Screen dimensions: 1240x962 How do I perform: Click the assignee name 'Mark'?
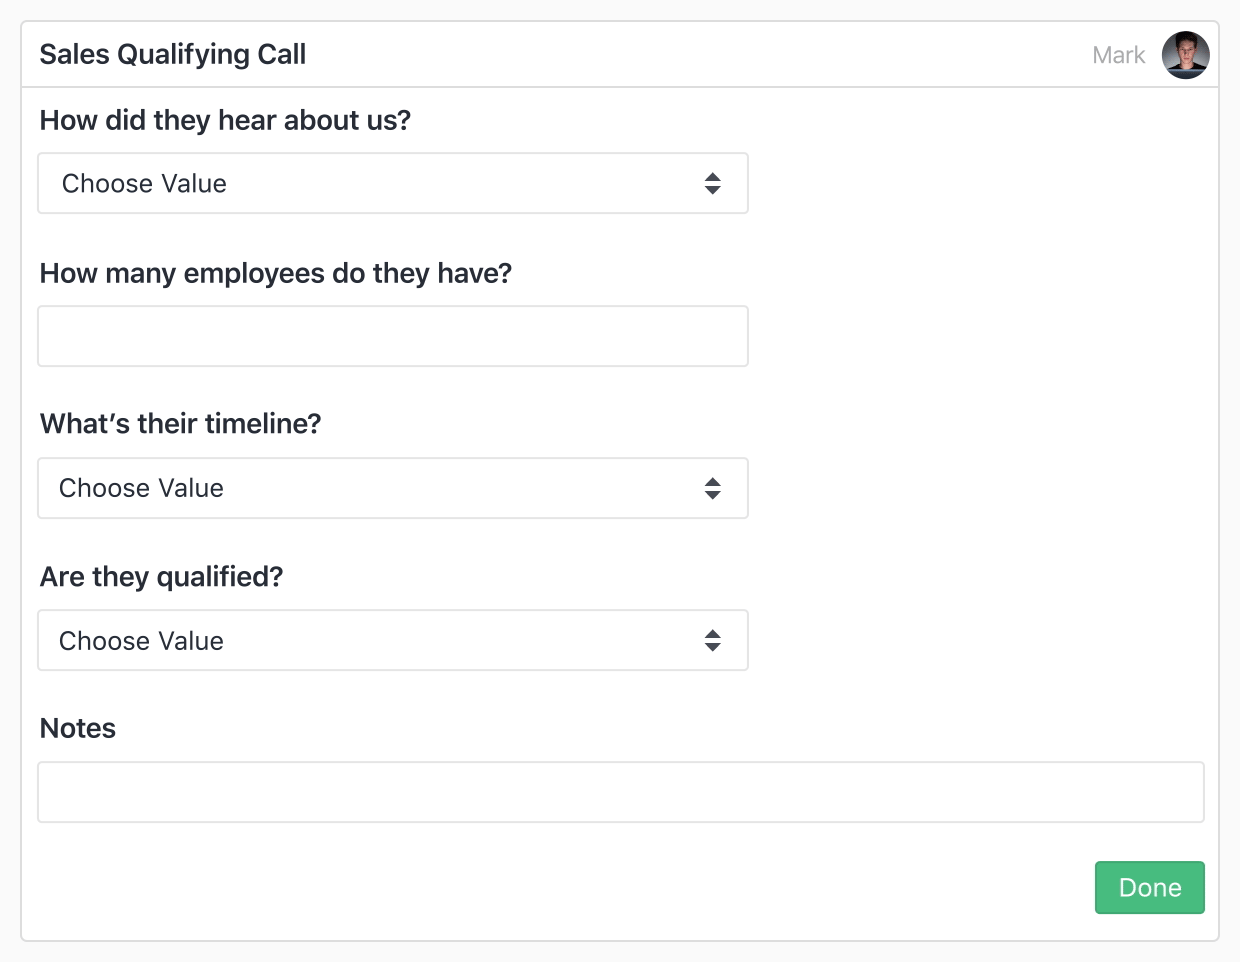click(x=1118, y=55)
